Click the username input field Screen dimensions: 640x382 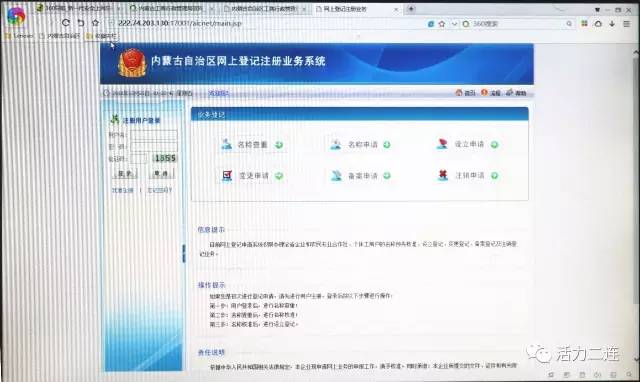coord(154,135)
